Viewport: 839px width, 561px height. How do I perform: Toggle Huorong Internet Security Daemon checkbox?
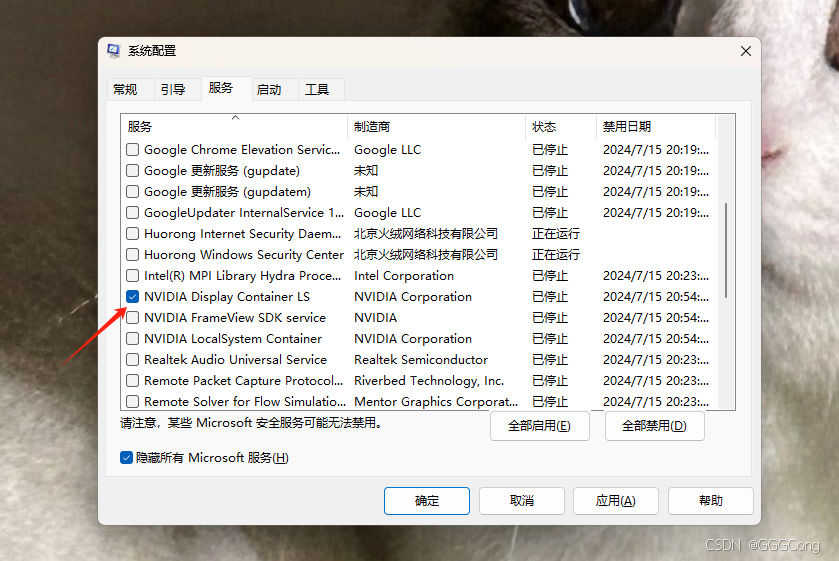coord(132,233)
